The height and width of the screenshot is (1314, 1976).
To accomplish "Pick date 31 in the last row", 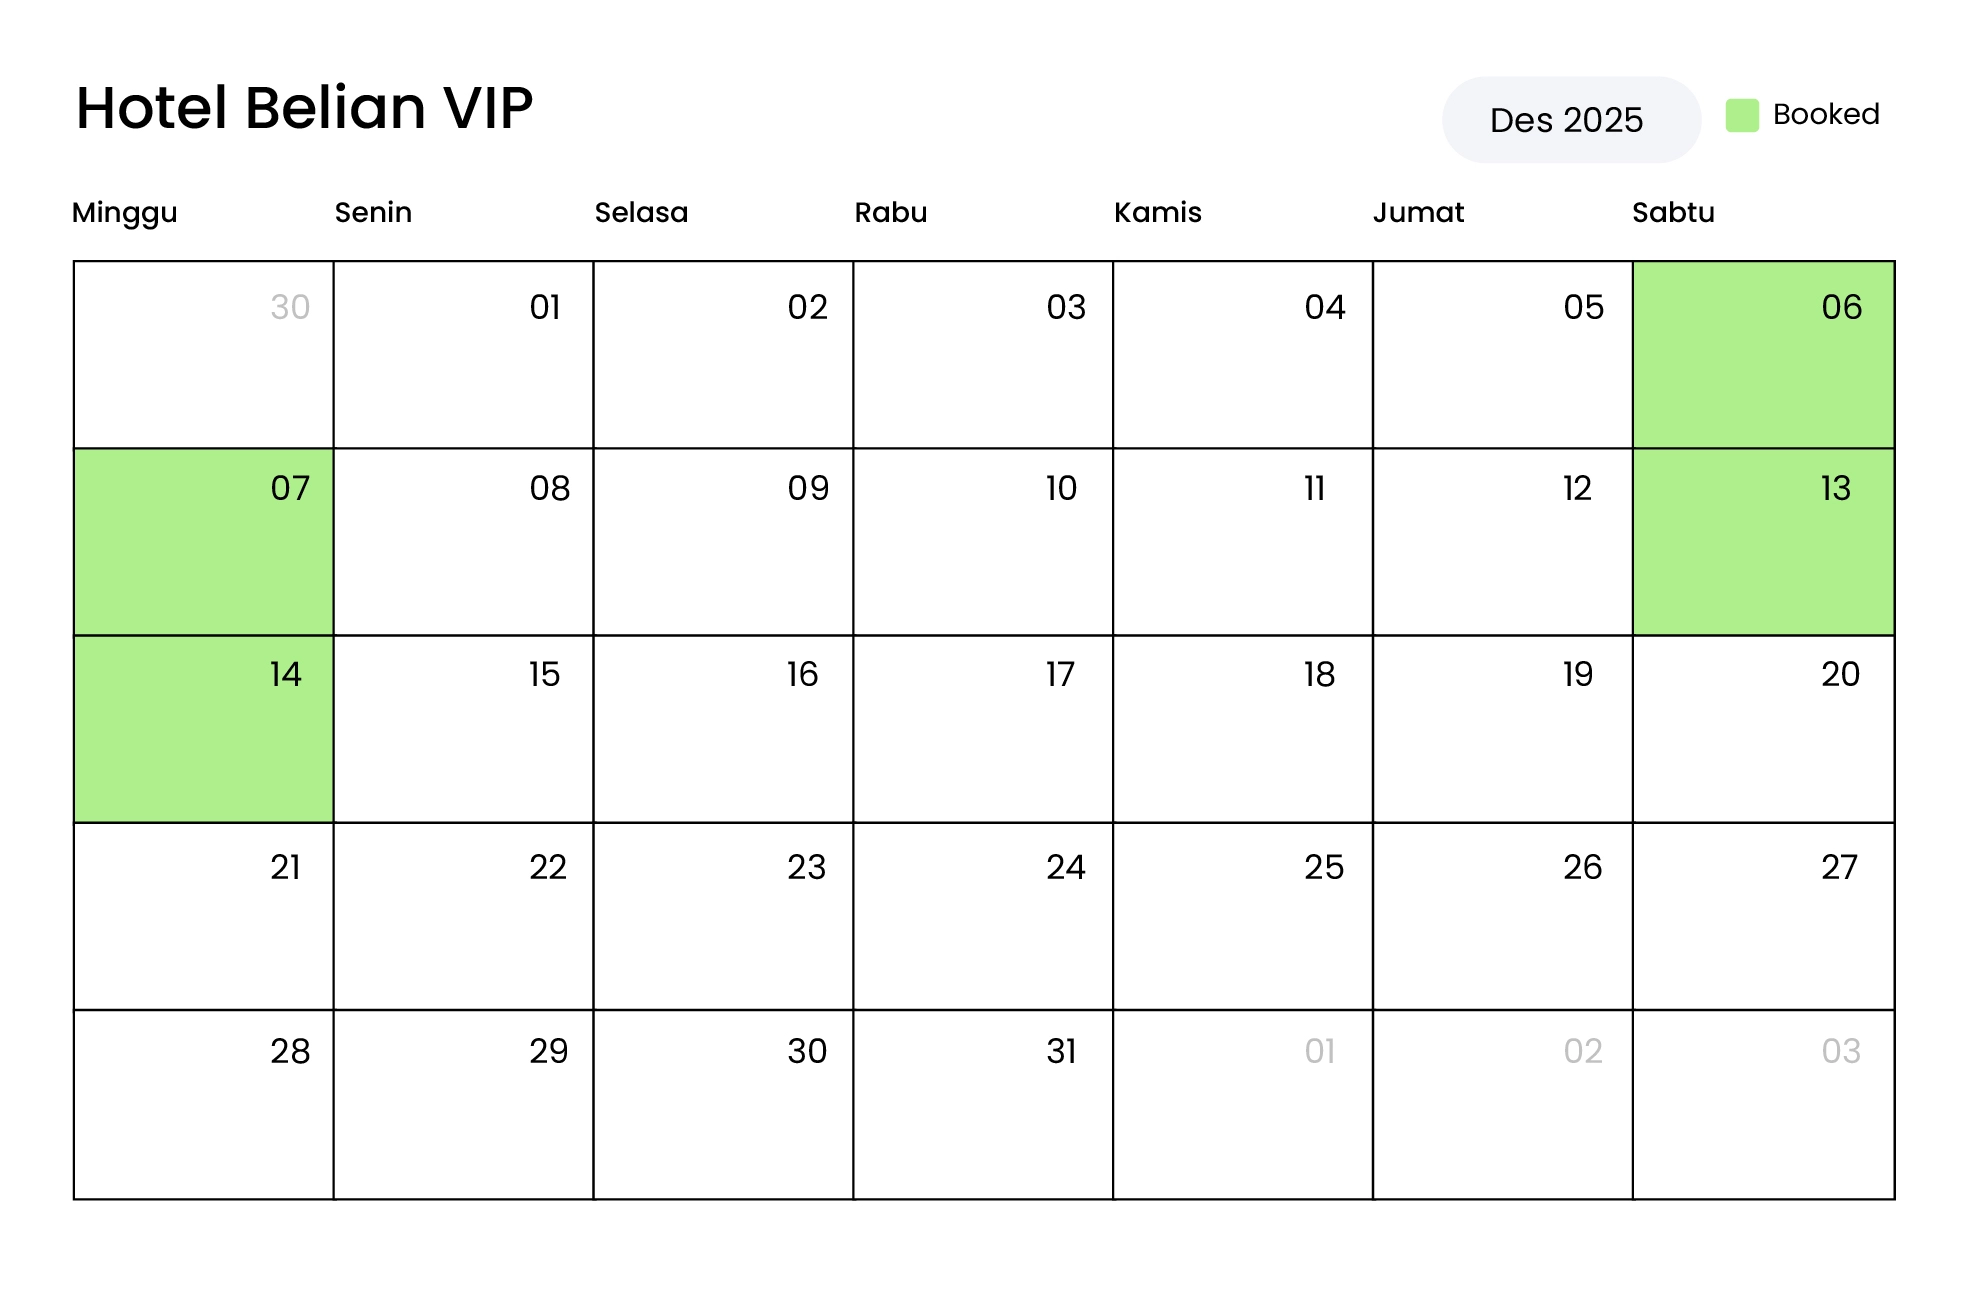I will 983,1103.
